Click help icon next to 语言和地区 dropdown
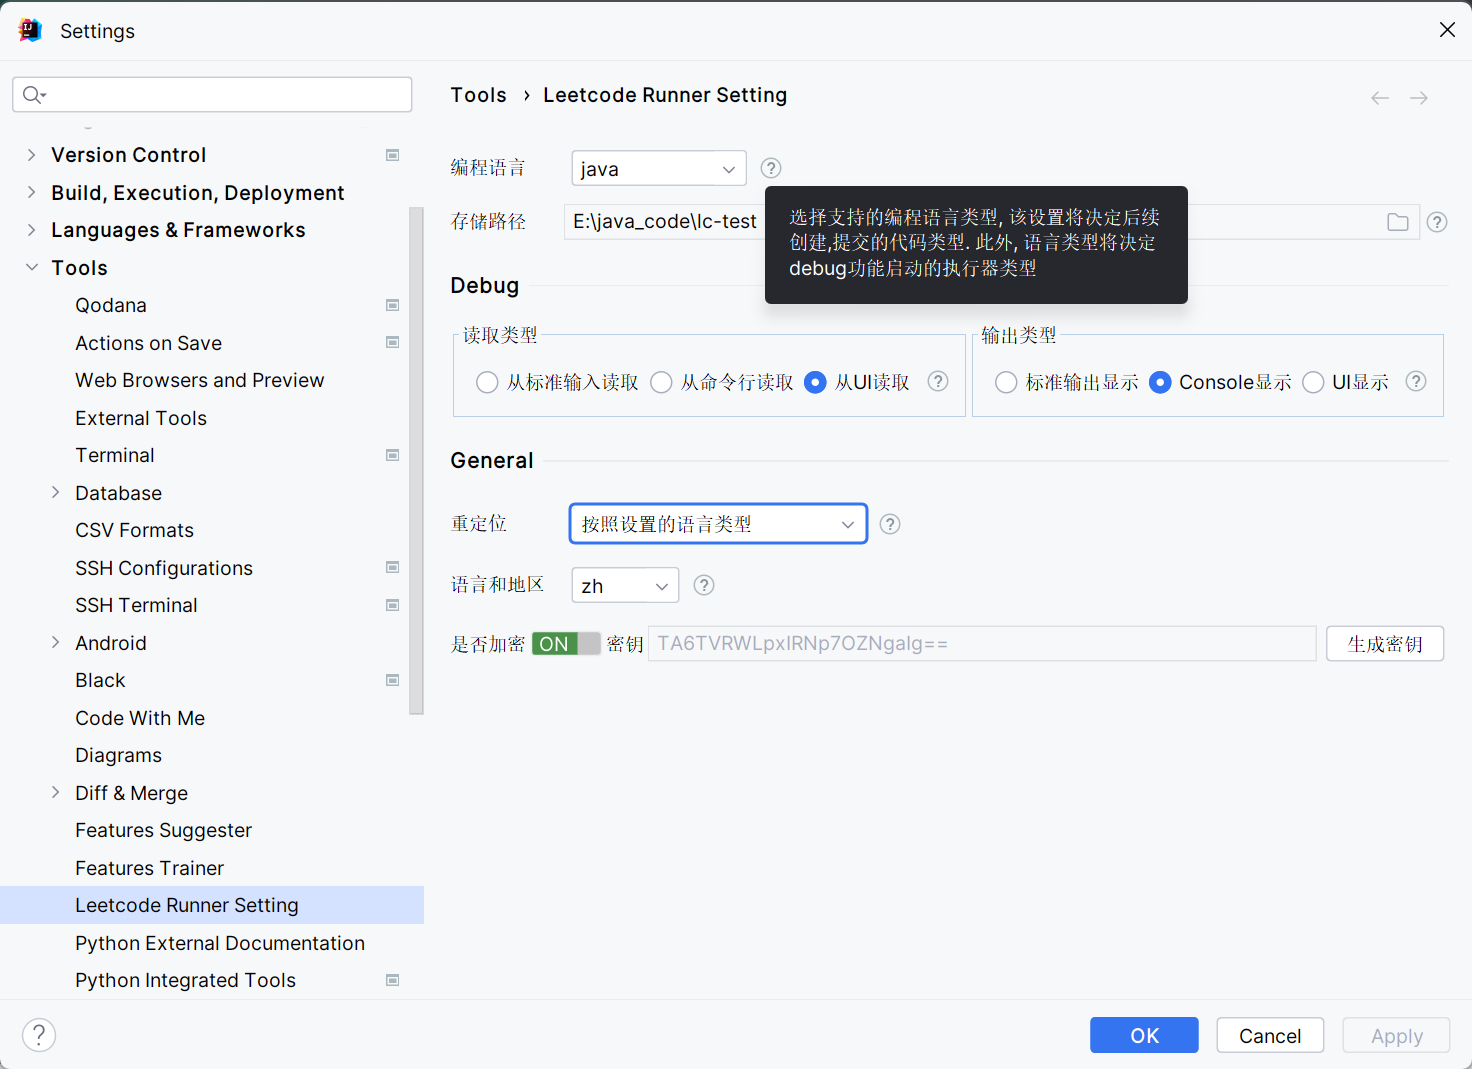 click(x=704, y=585)
